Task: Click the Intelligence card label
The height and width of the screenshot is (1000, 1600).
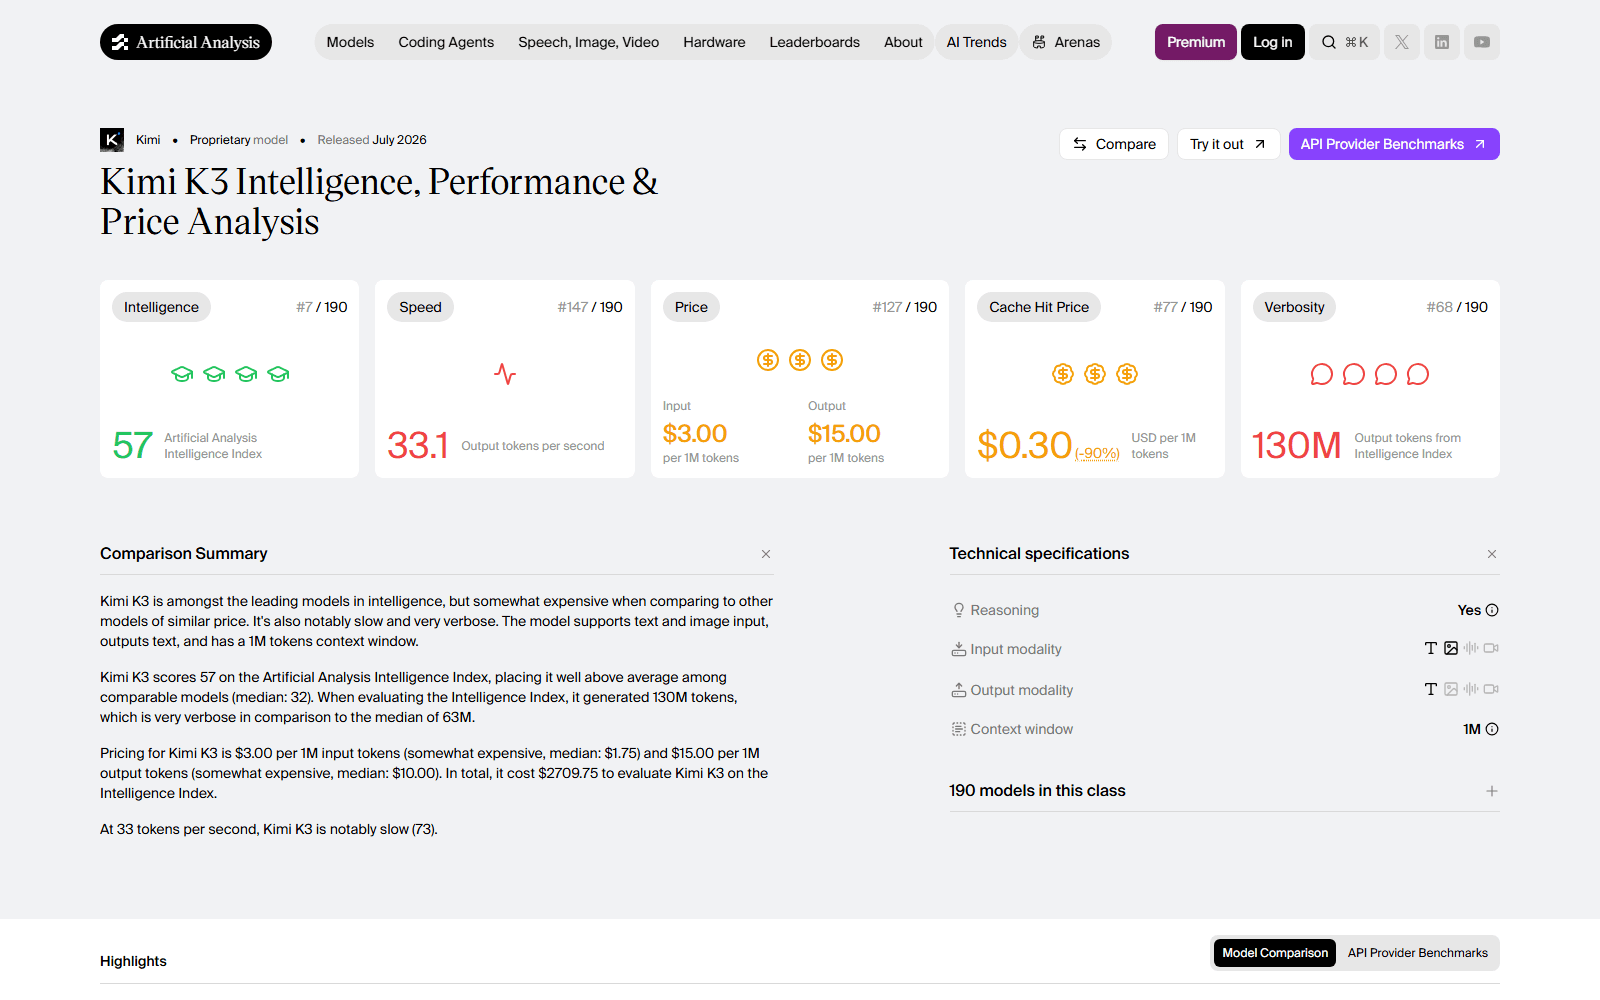Action: (x=161, y=307)
